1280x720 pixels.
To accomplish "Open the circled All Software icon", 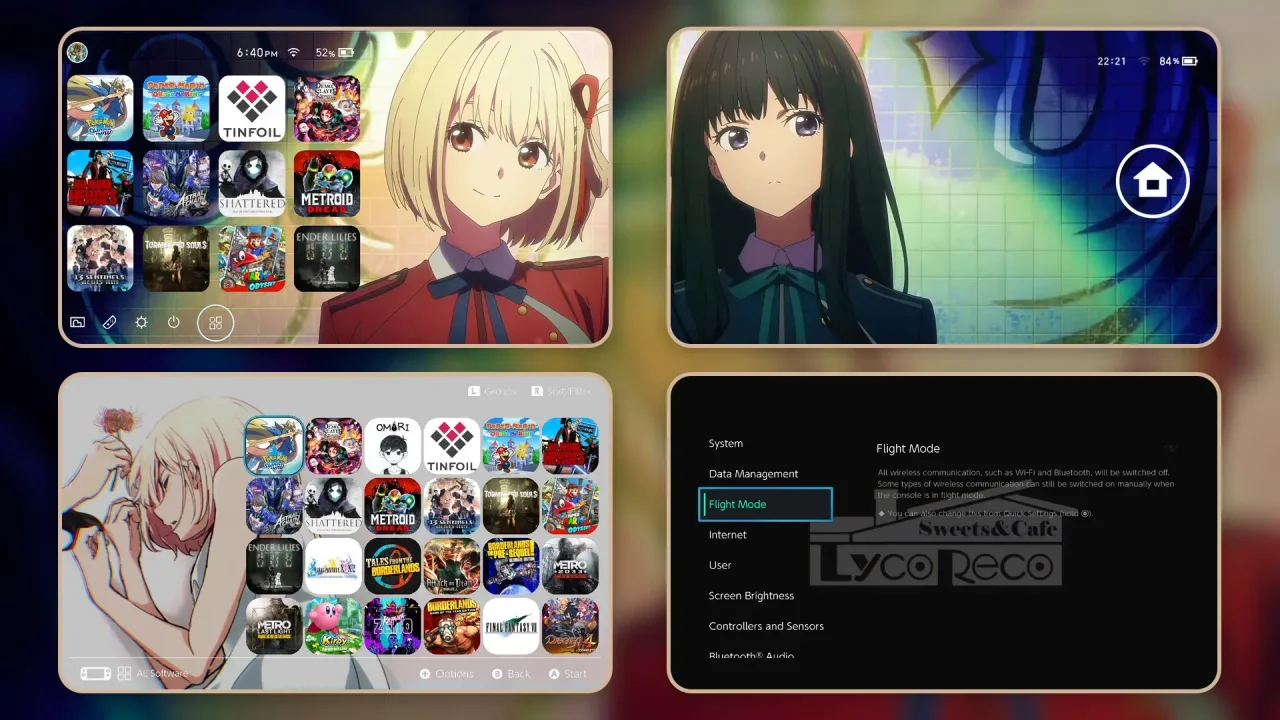I will (215, 322).
